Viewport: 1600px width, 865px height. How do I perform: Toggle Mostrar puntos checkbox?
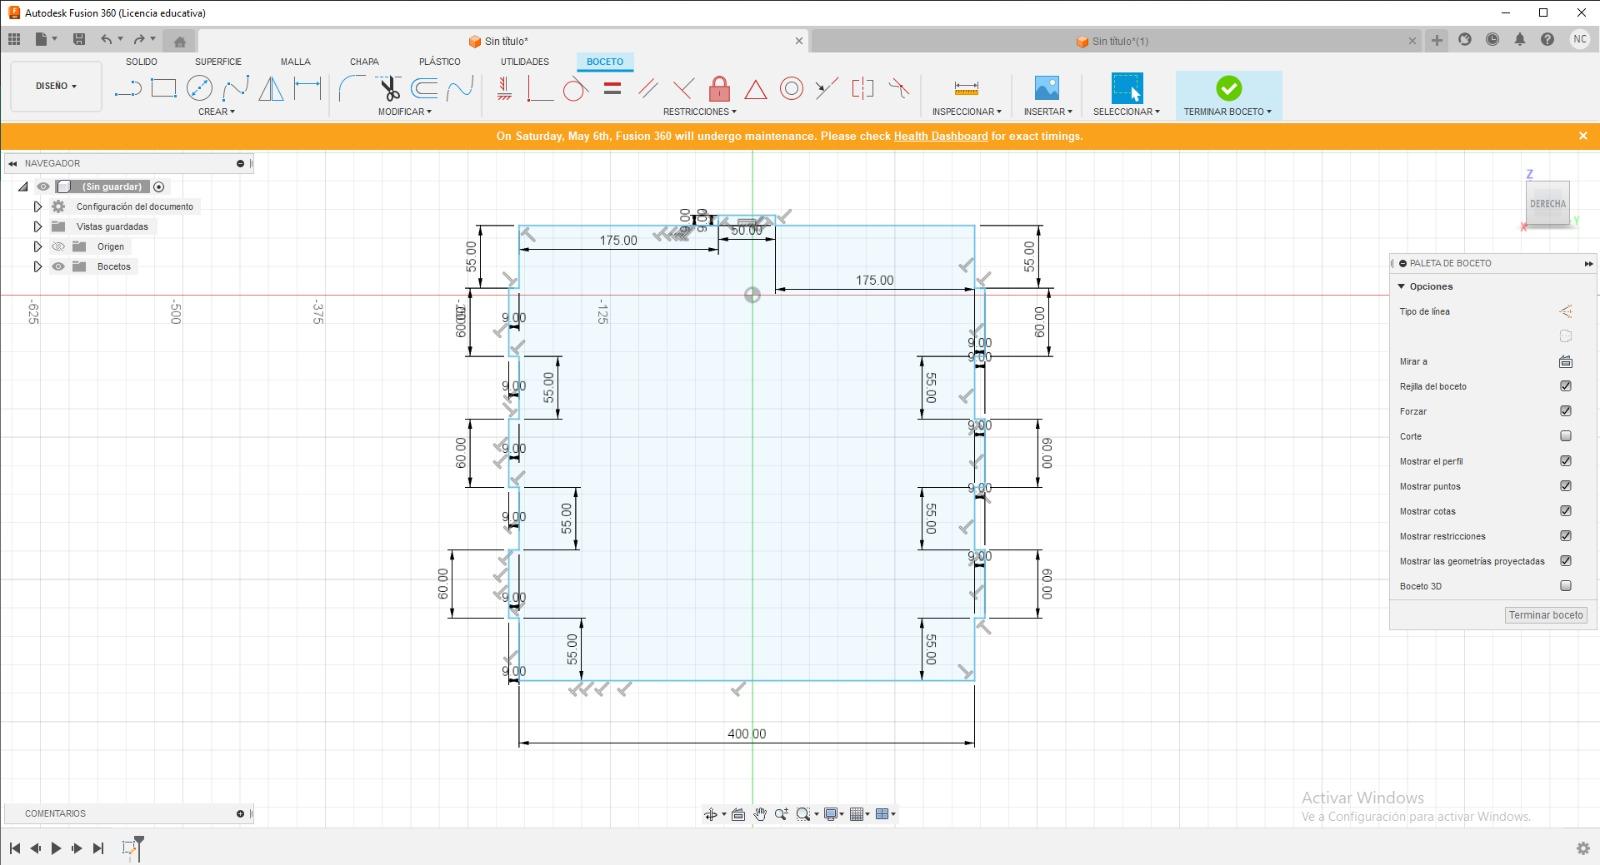(x=1566, y=486)
